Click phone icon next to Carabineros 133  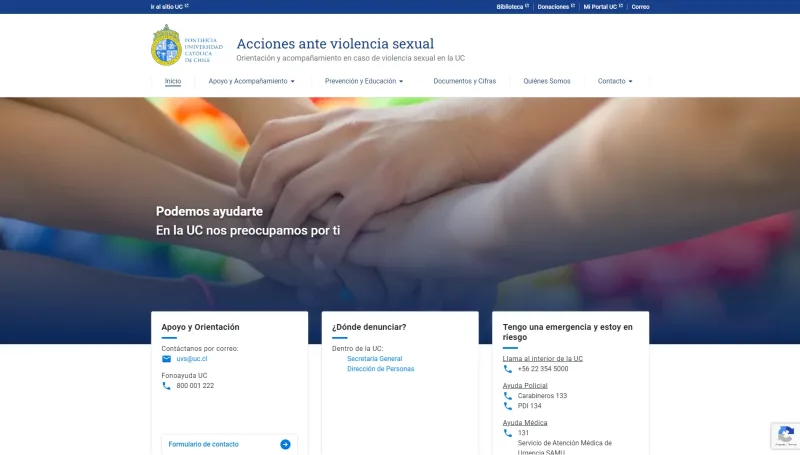coord(508,396)
